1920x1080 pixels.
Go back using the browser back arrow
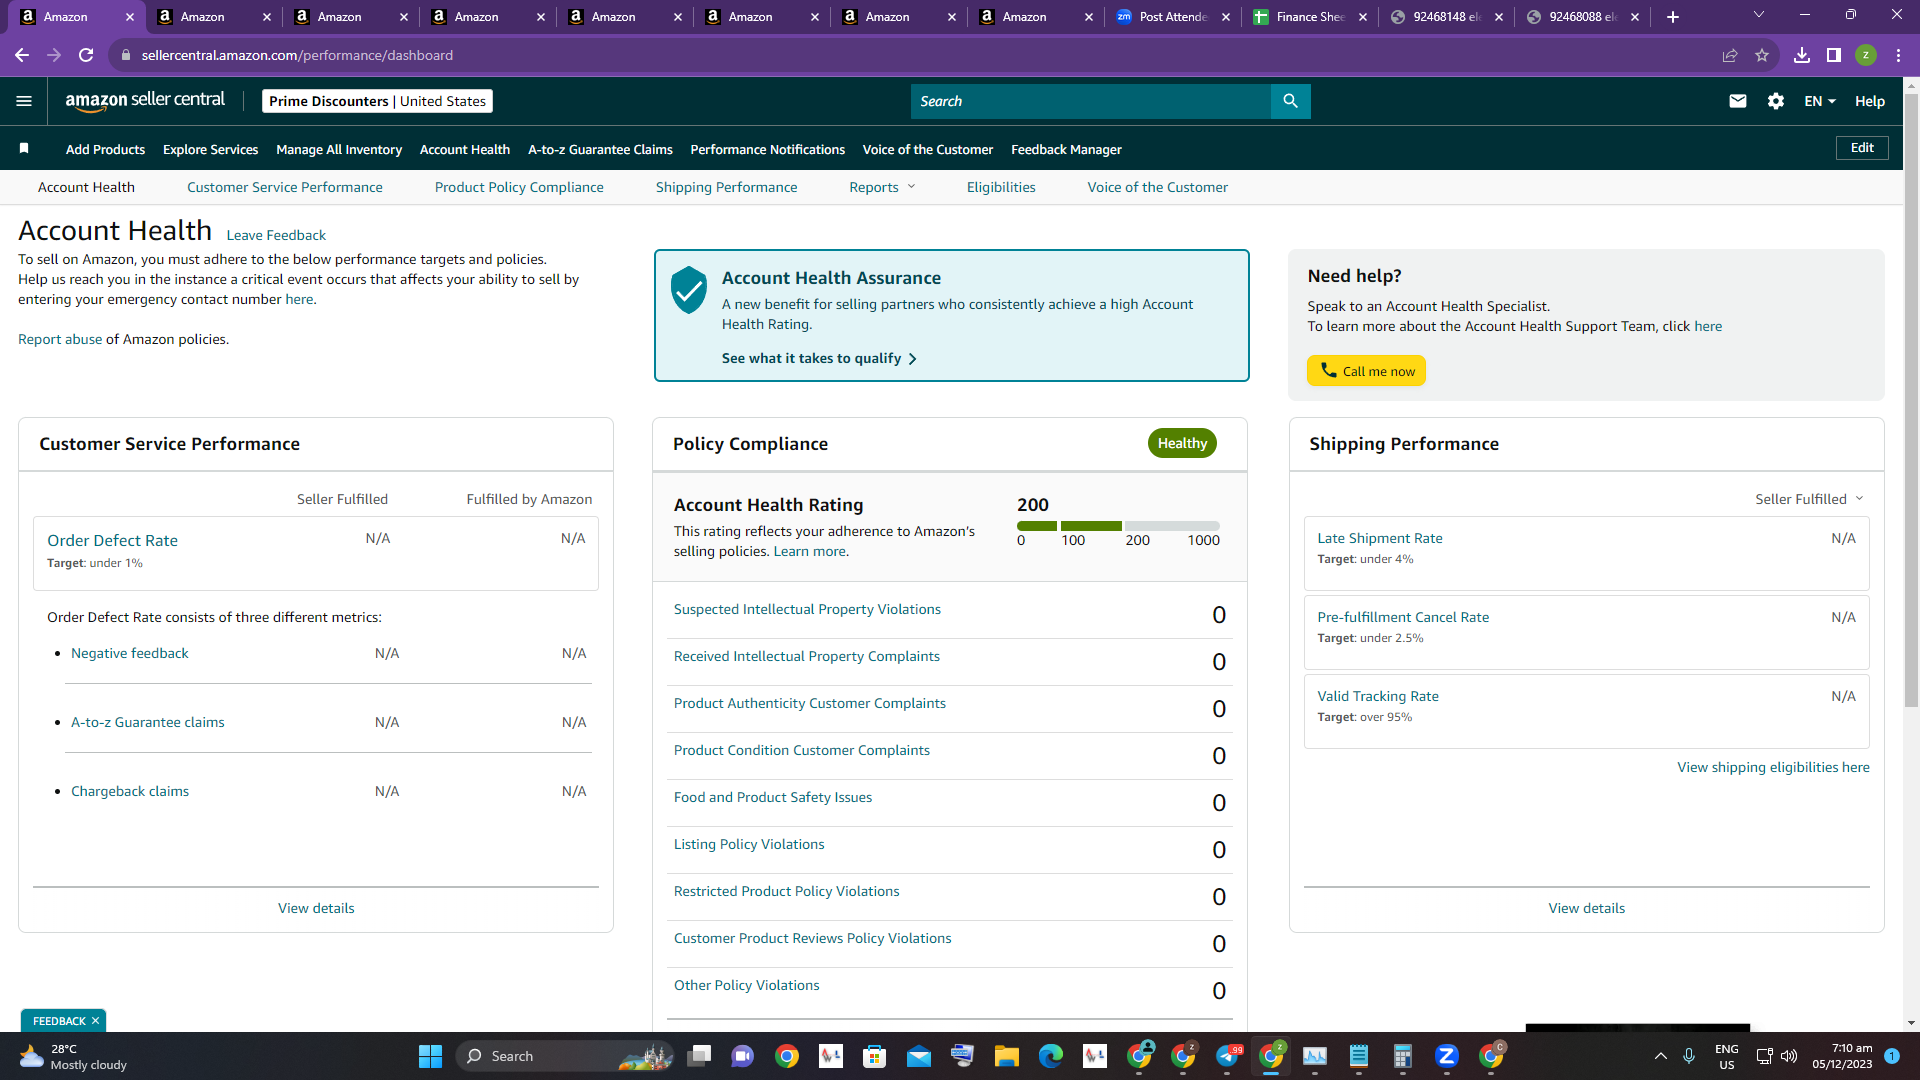click(x=22, y=55)
